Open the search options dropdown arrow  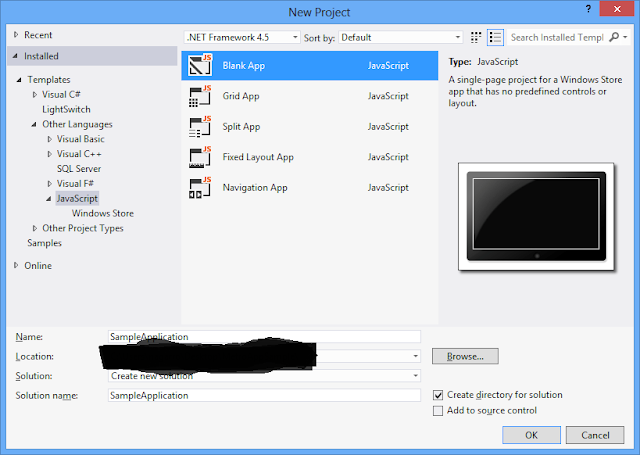[x=625, y=37]
